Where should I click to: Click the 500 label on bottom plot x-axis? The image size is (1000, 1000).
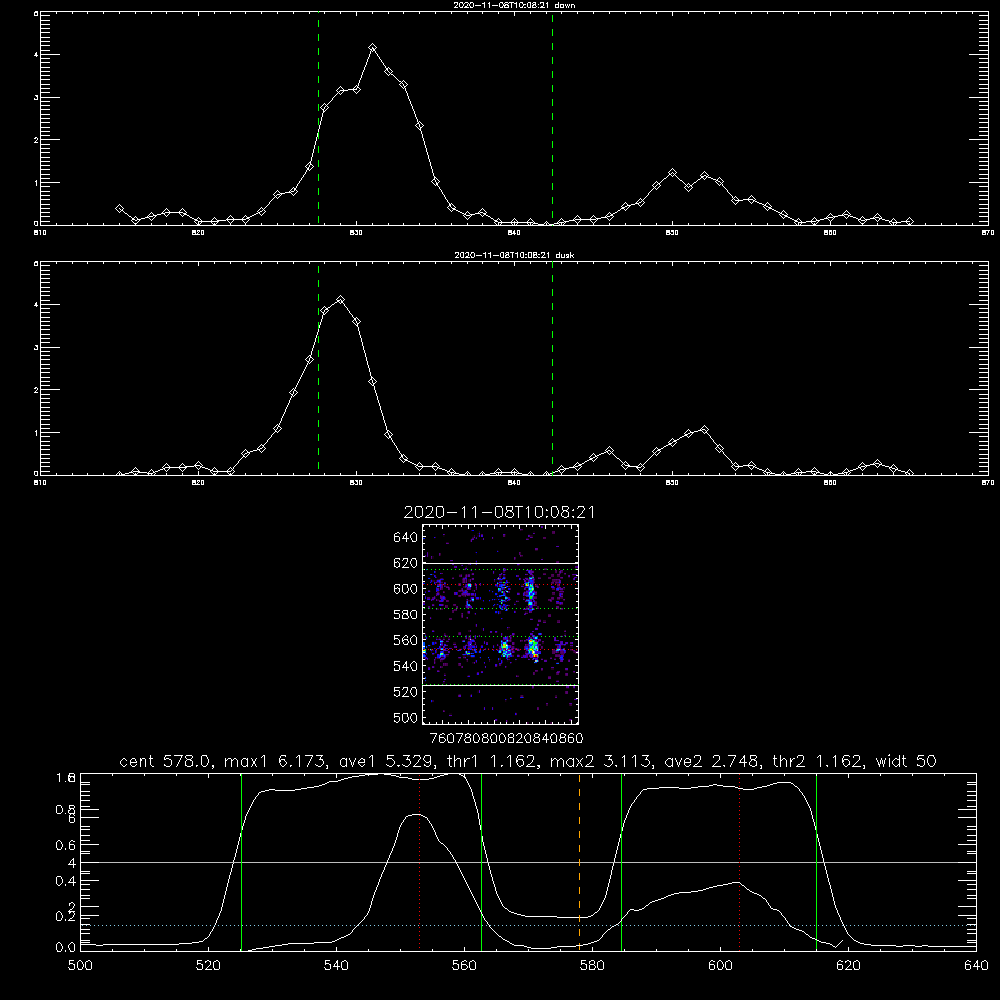80,965
